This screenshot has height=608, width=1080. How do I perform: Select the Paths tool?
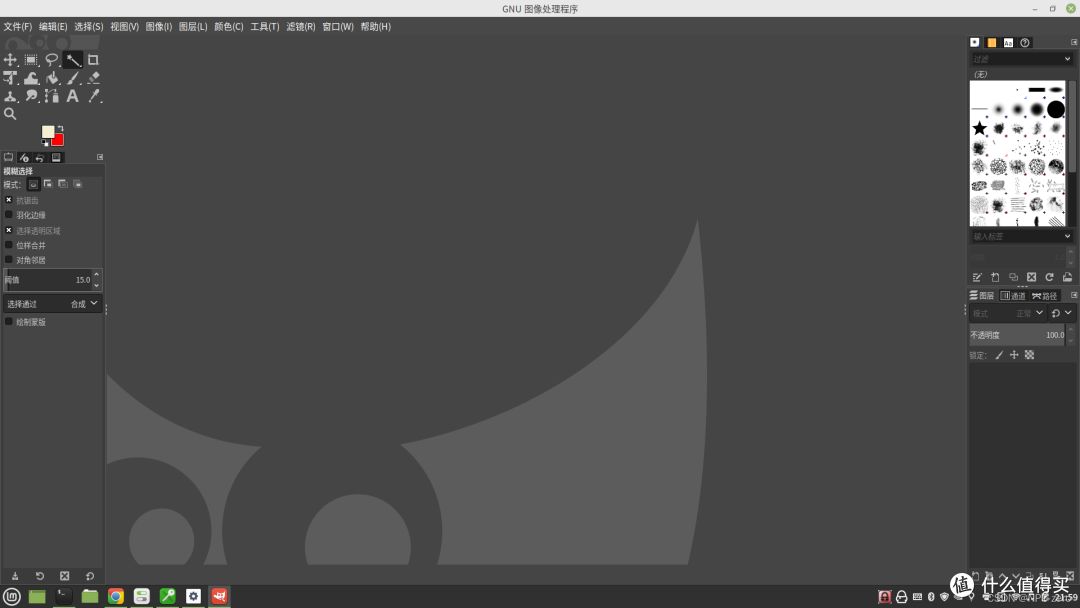pos(52,96)
